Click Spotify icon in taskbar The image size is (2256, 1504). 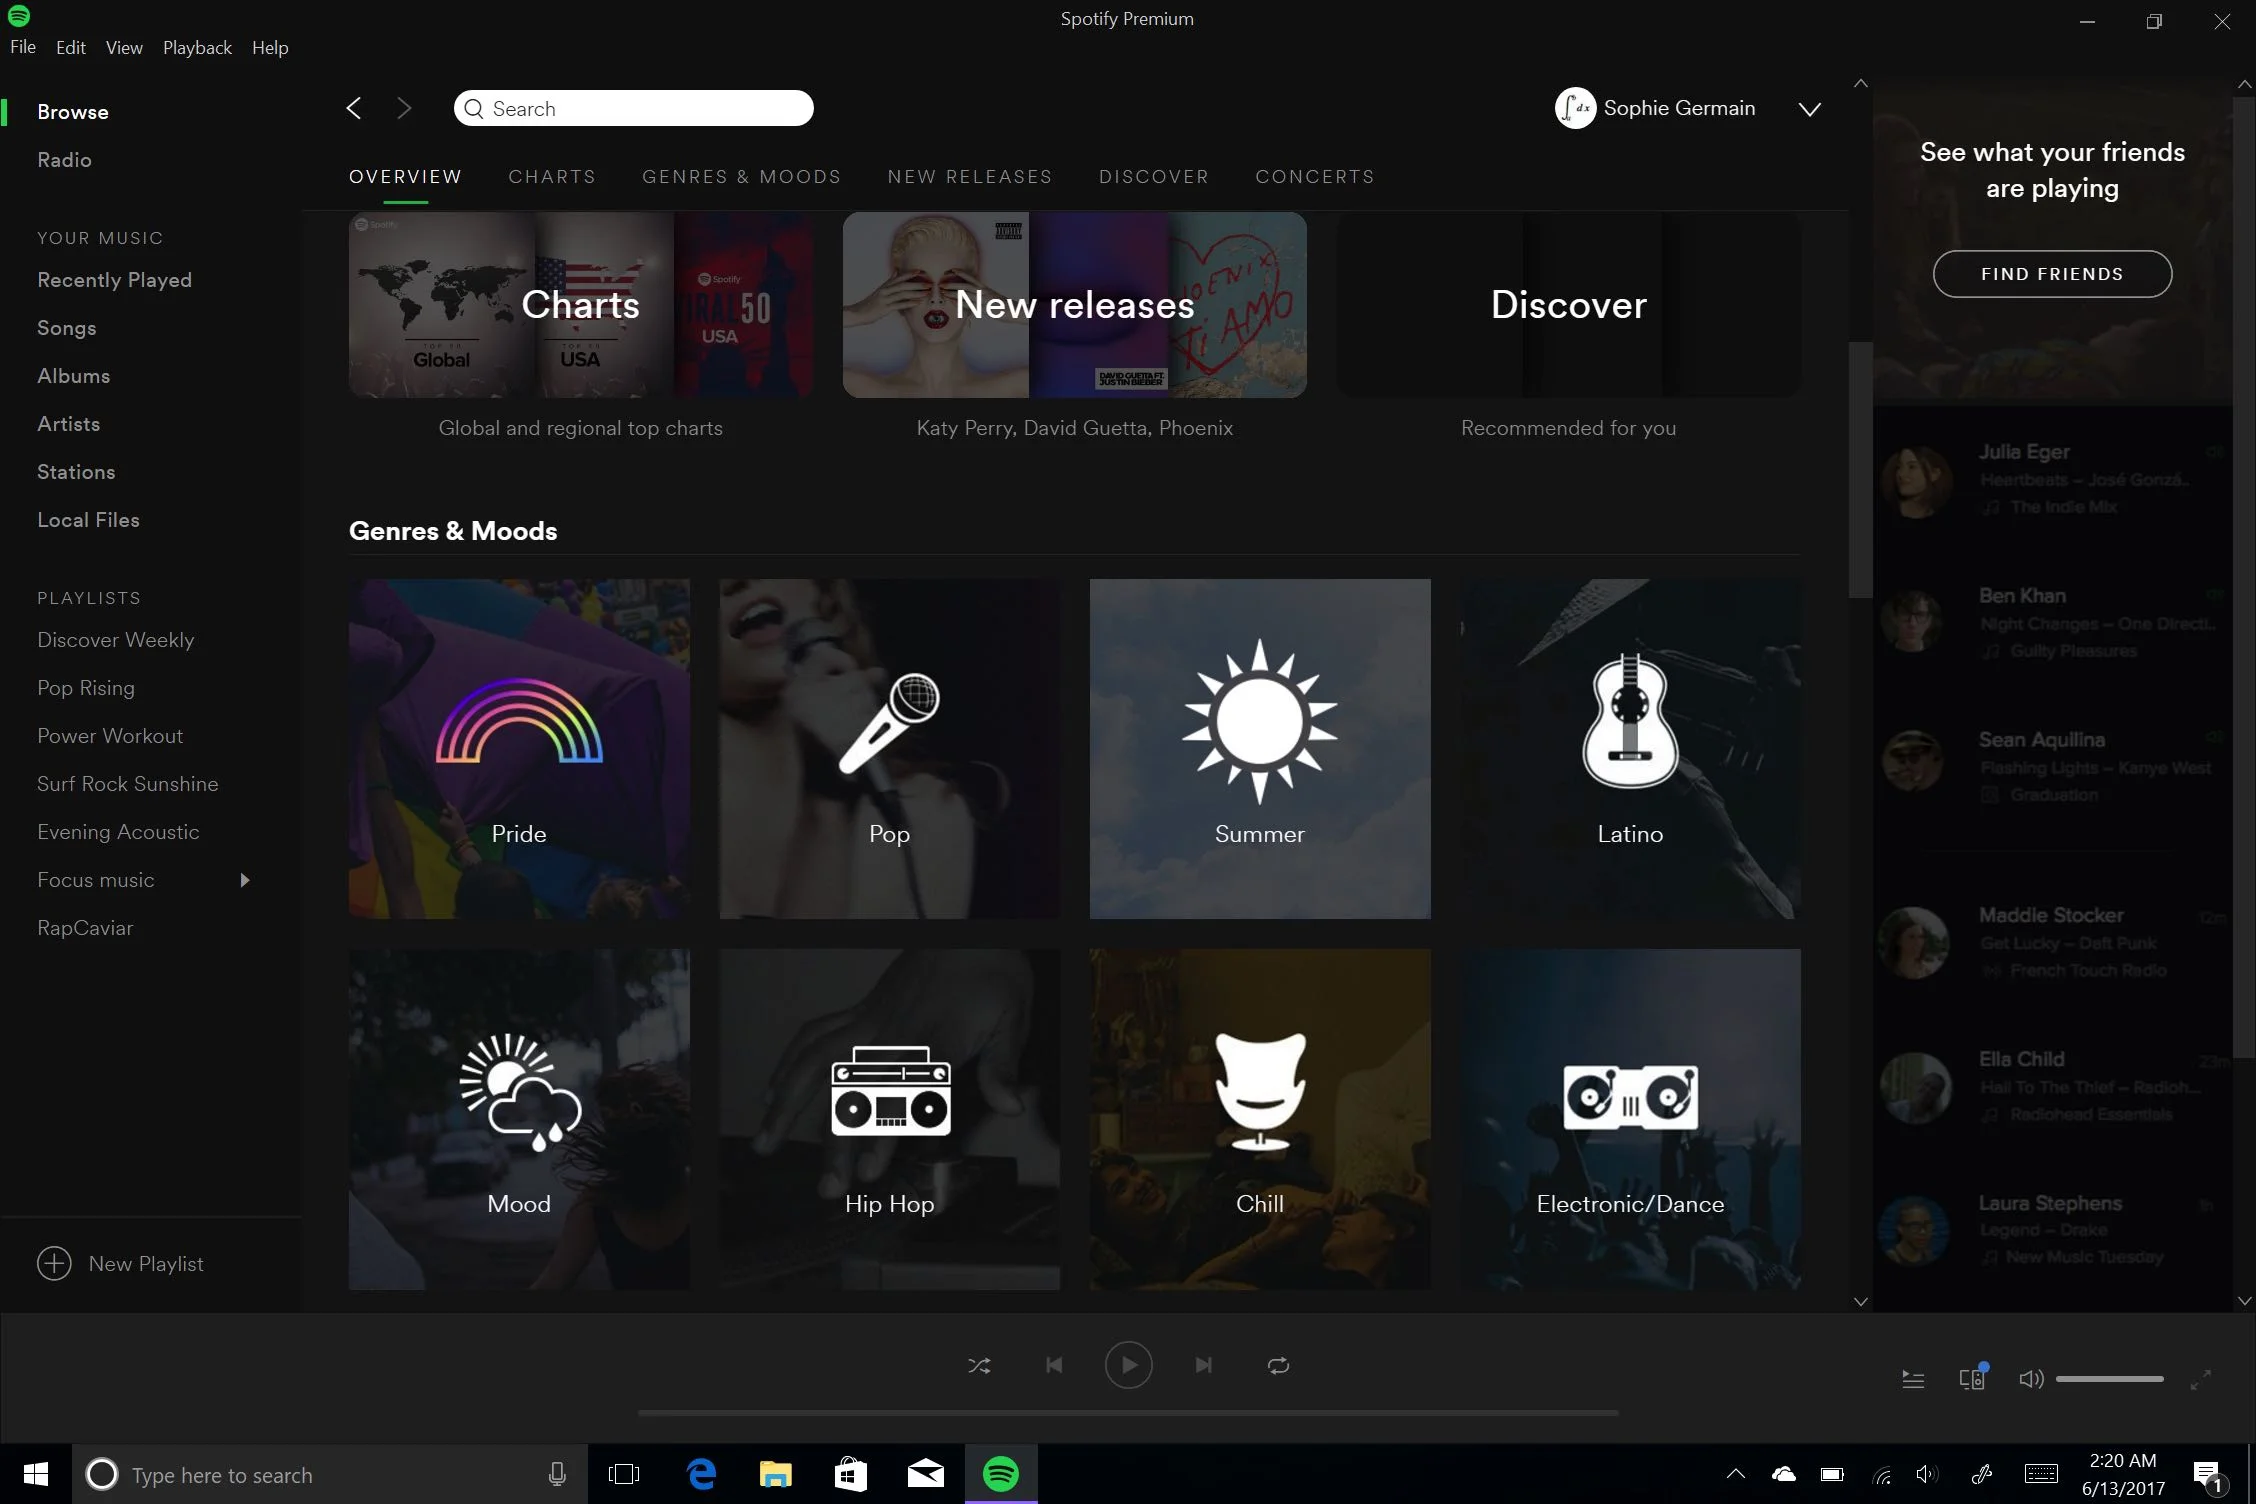[x=1001, y=1474]
